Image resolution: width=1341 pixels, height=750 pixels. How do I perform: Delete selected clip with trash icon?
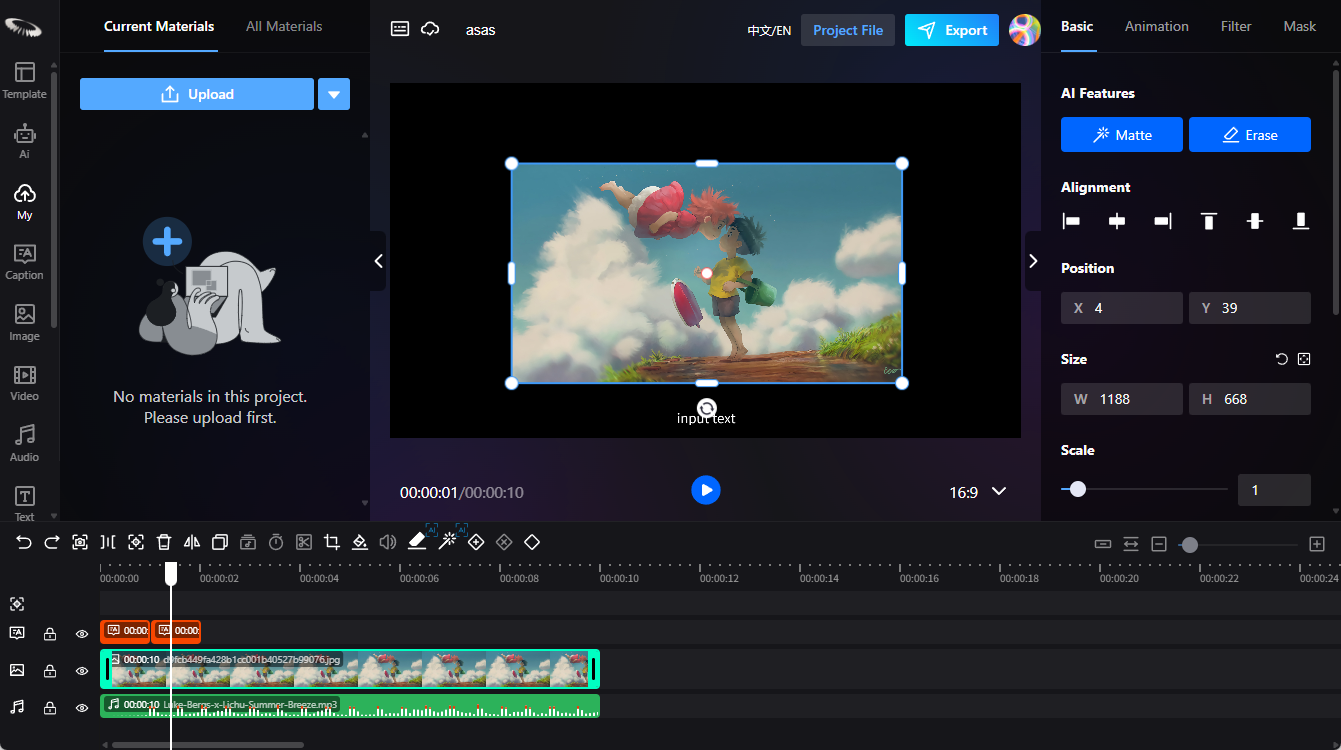point(164,542)
